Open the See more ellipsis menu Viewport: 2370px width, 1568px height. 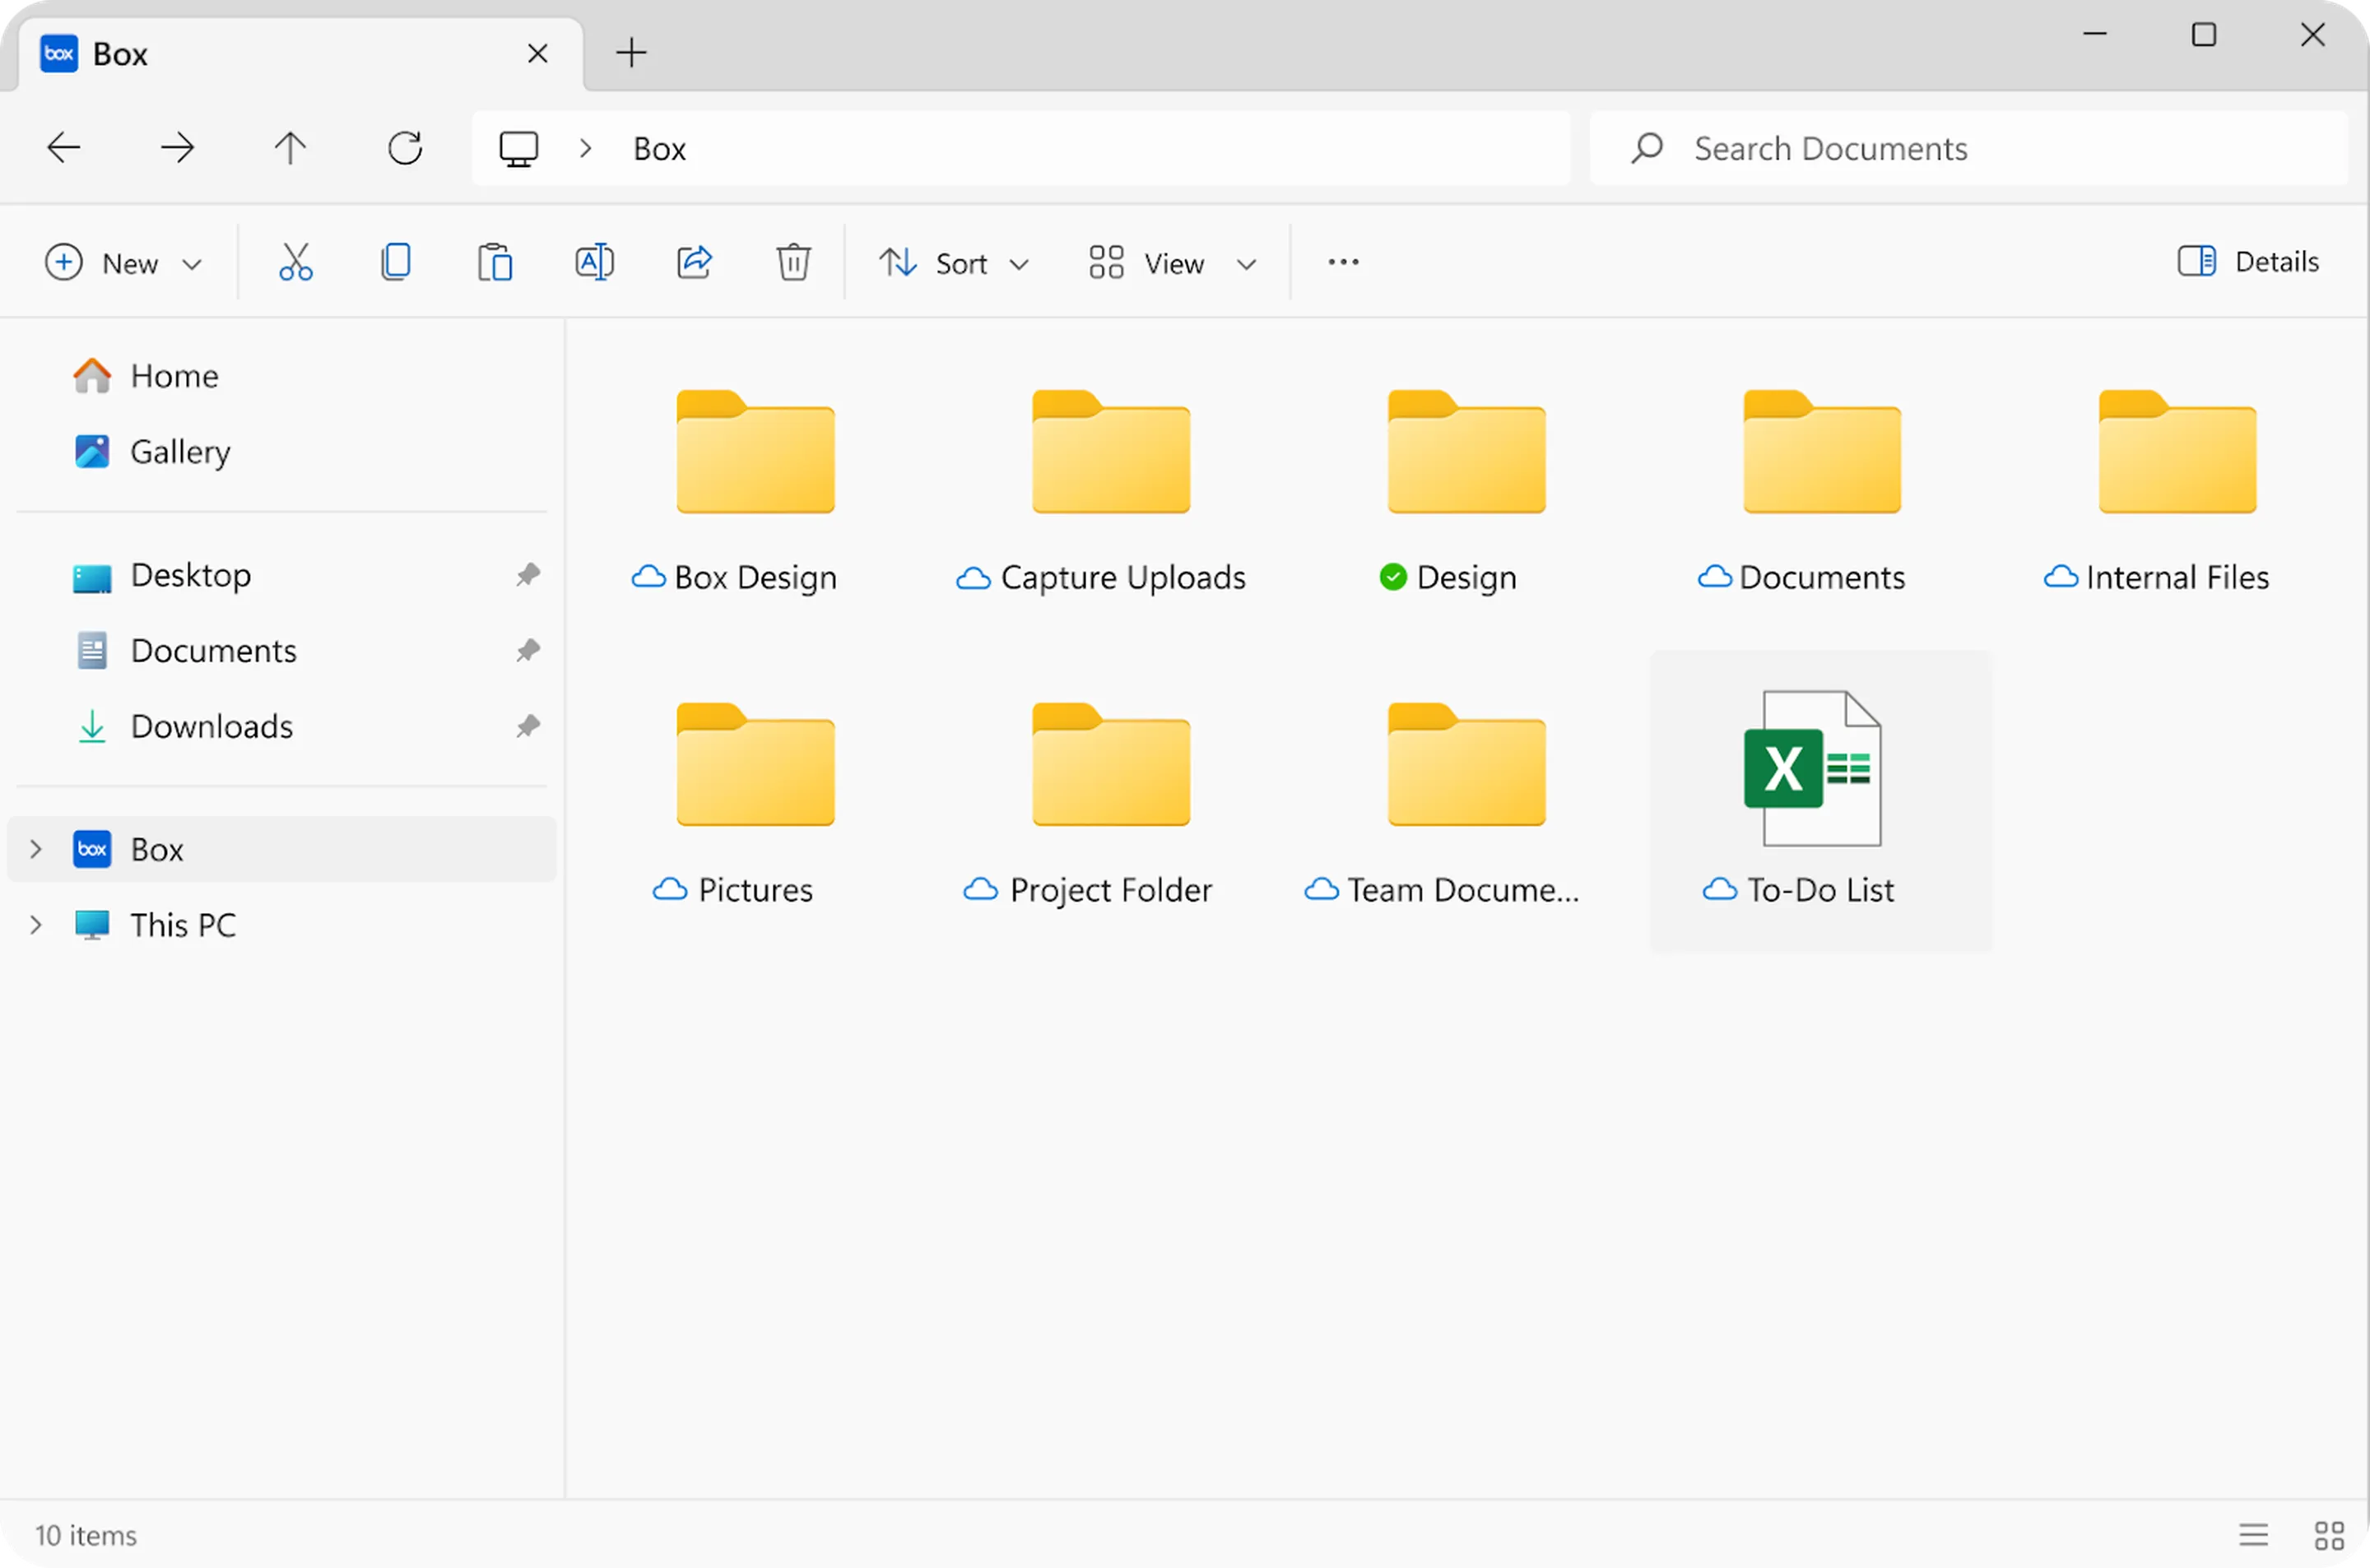coord(1343,262)
